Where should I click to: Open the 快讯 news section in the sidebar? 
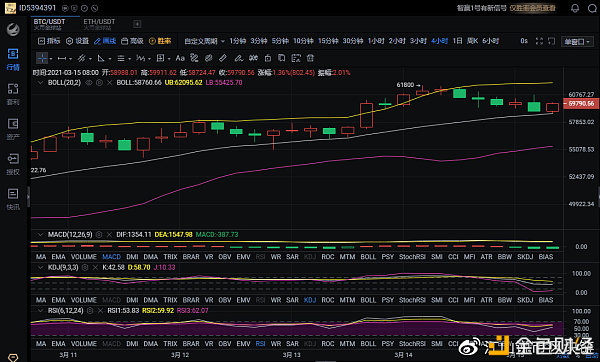pos(13,199)
